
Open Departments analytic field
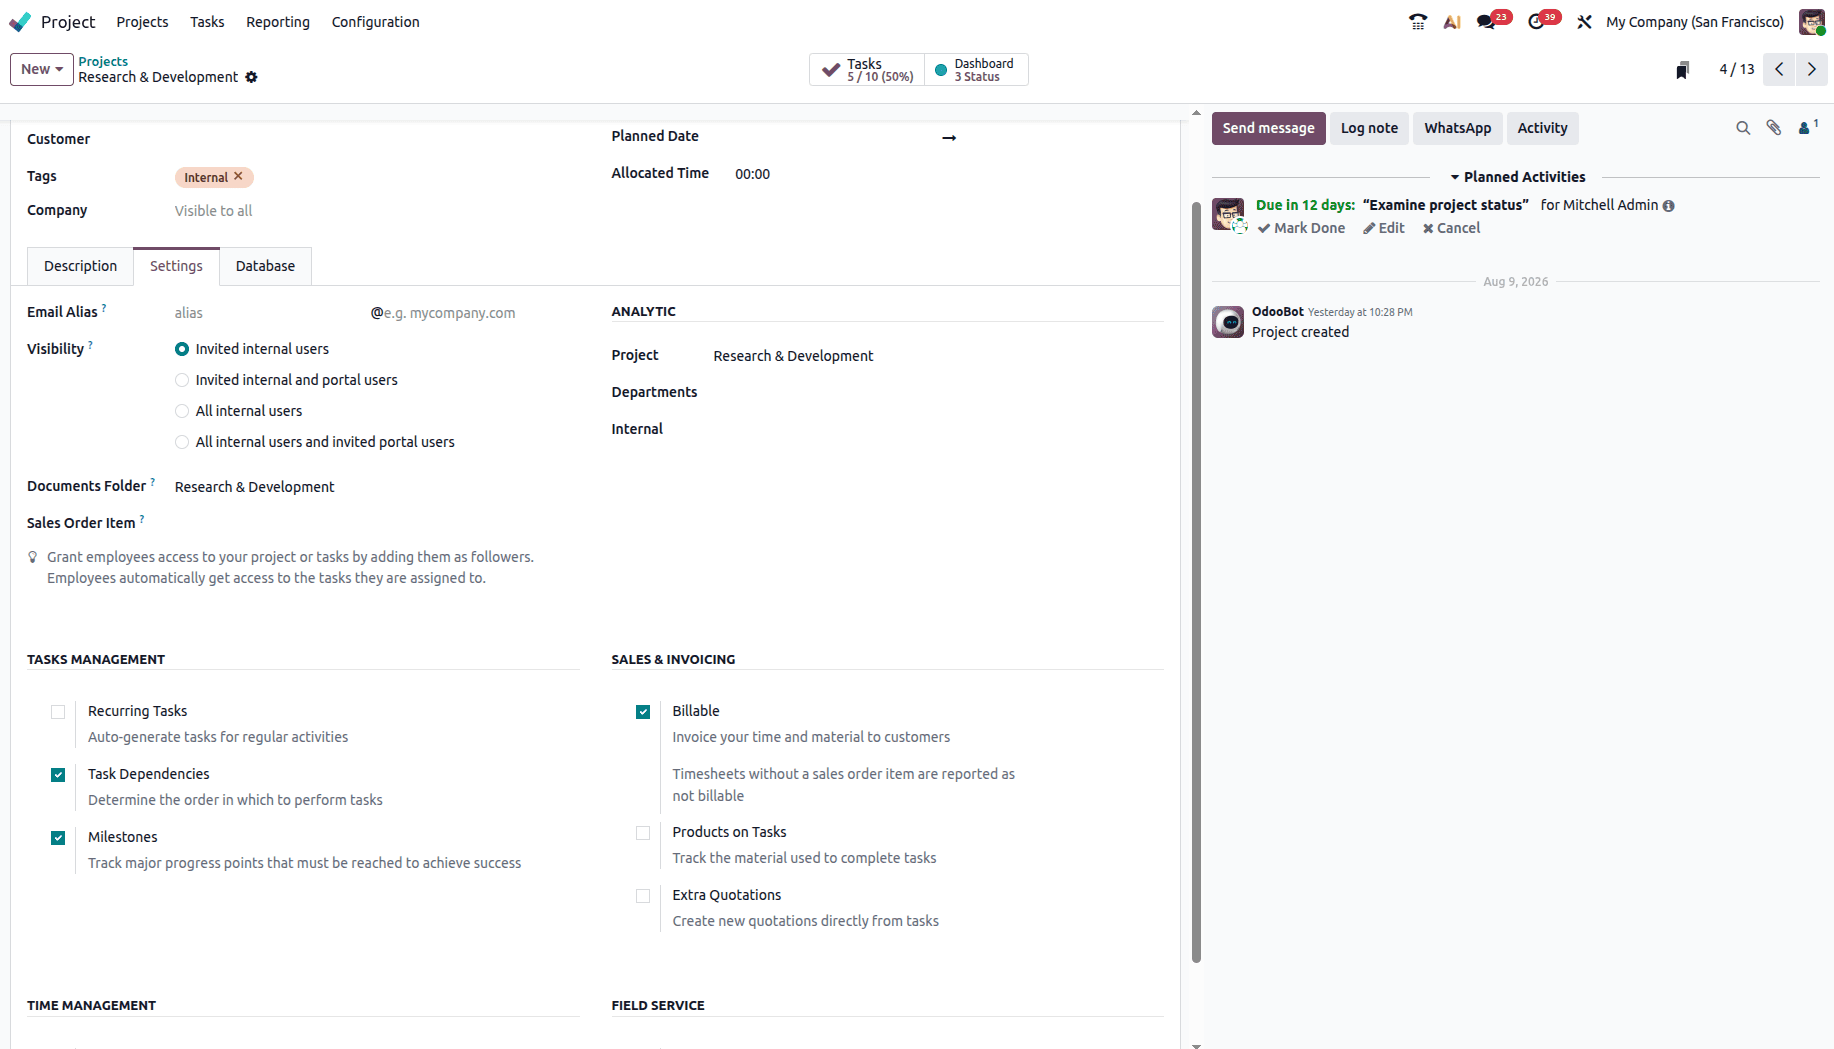pyautogui.click(x=938, y=392)
